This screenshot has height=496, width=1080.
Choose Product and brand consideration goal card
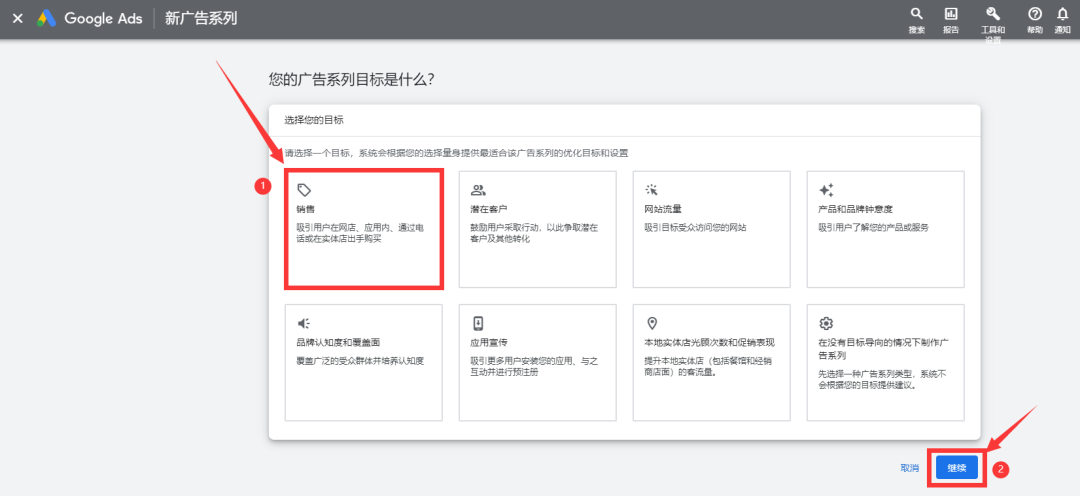(x=885, y=229)
